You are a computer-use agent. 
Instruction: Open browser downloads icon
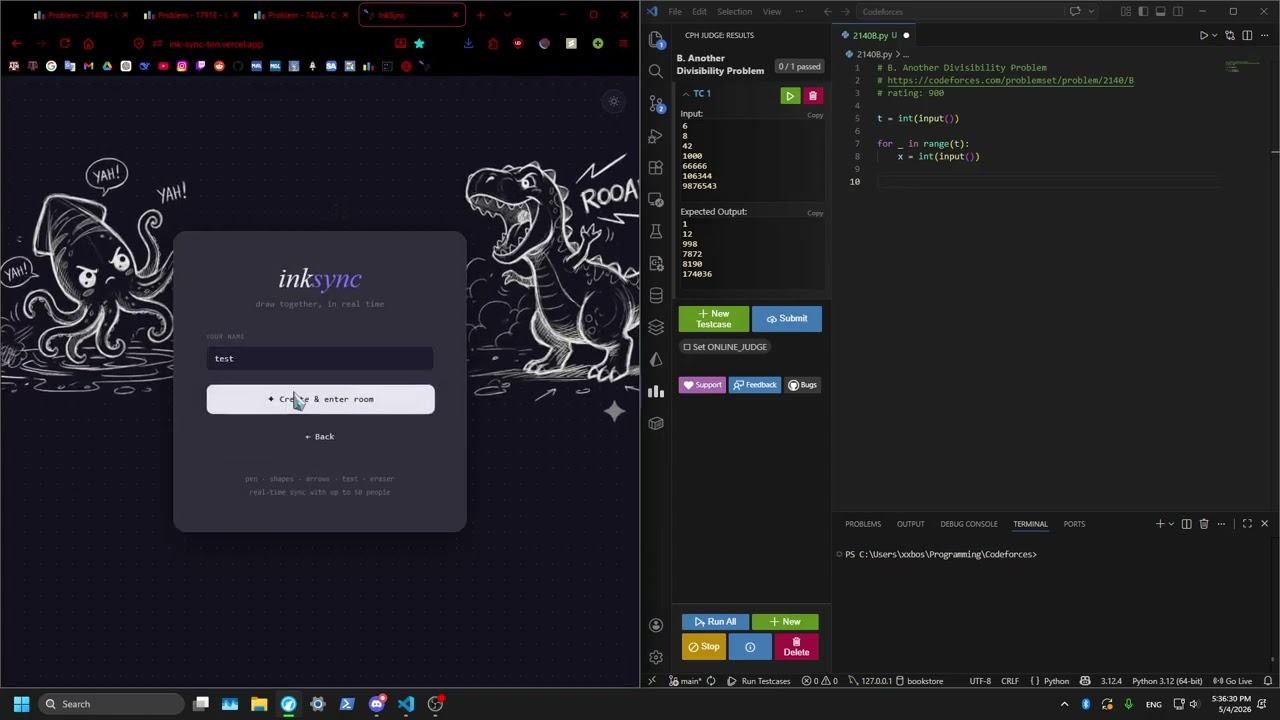click(468, 43)
